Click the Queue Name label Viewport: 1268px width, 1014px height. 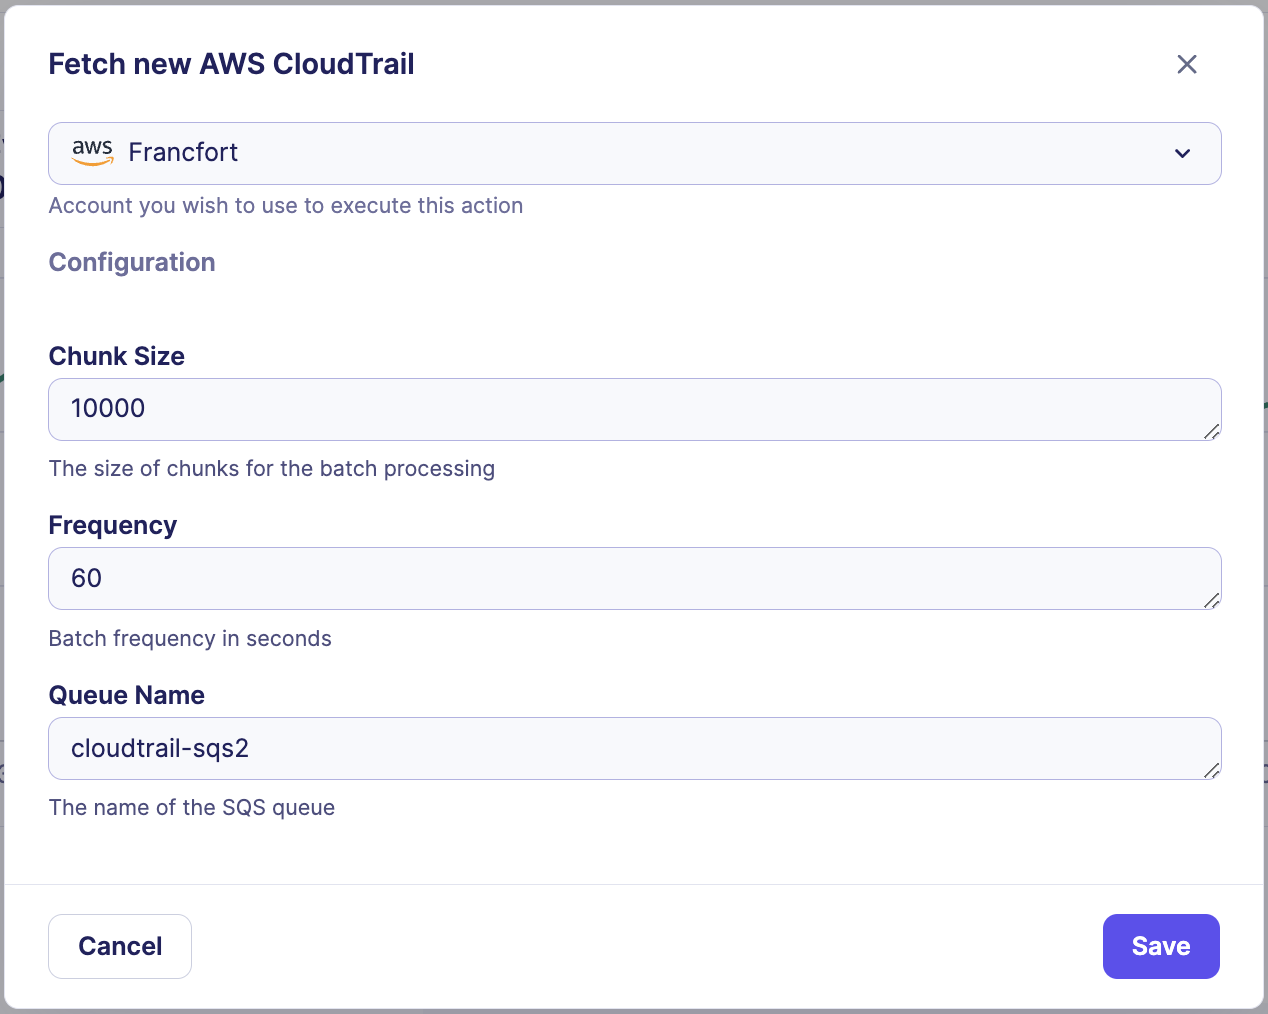126,695
